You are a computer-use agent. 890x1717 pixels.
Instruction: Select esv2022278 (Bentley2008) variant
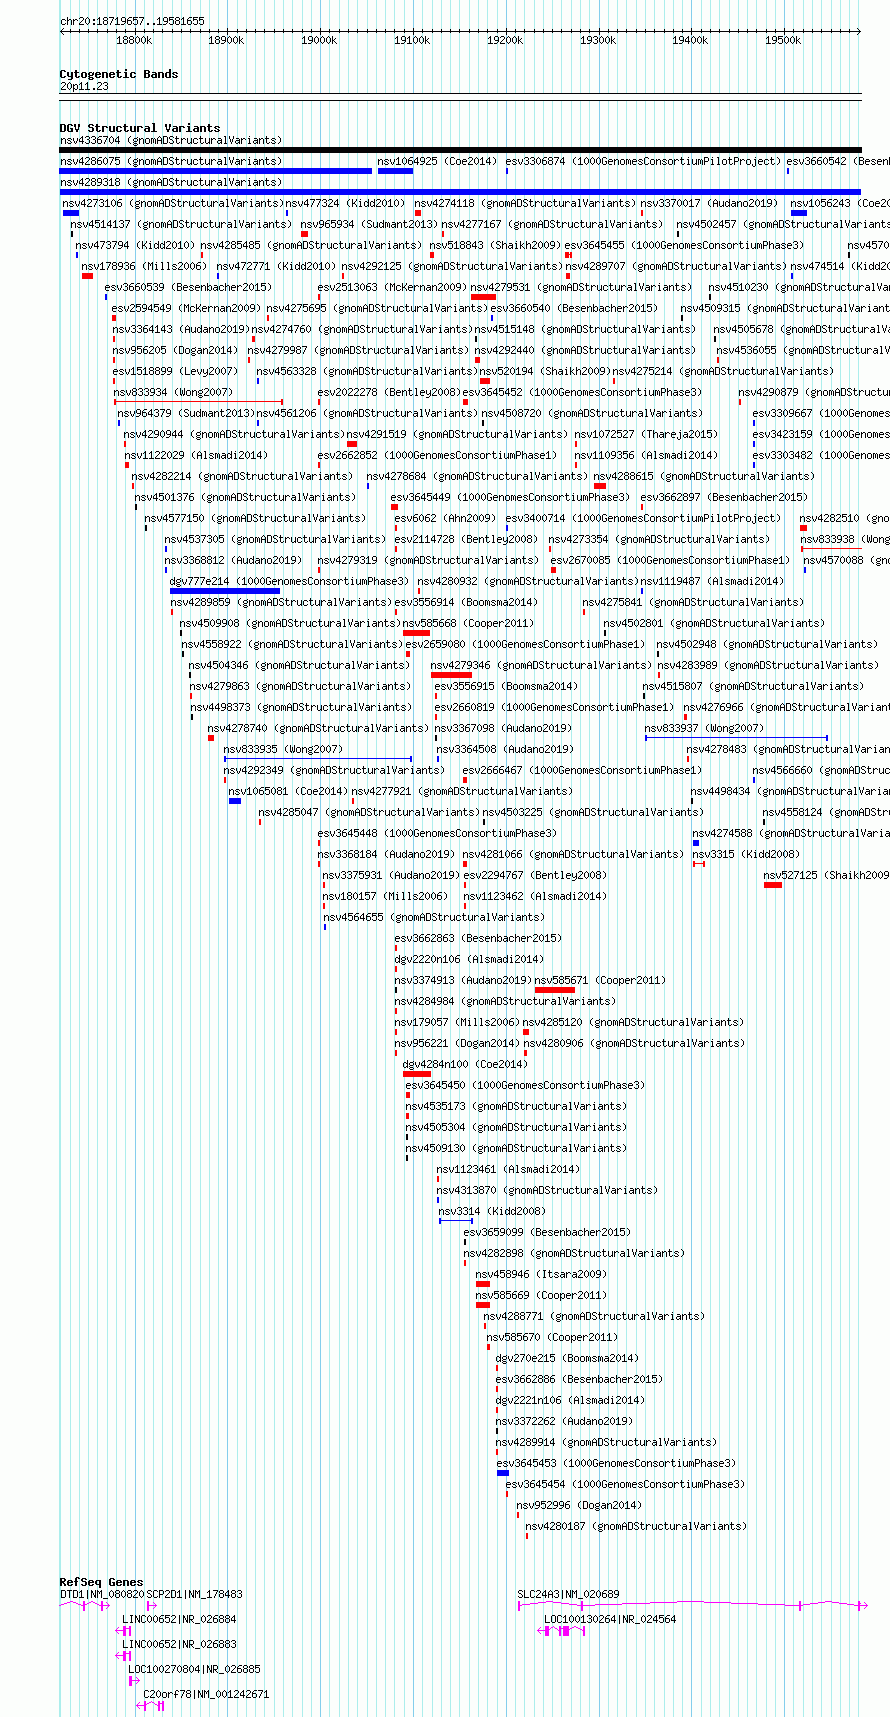click(389, 392)
